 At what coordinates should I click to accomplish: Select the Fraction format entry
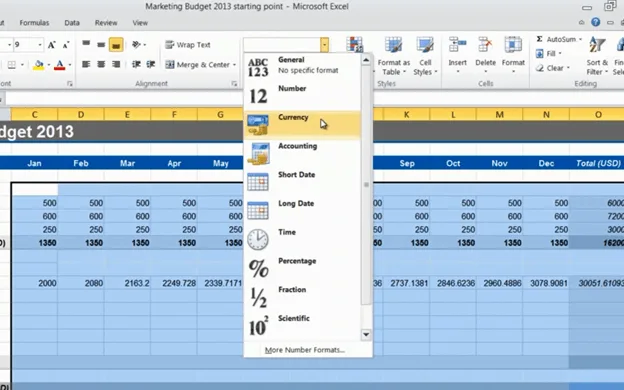click(x=302, y=297)
